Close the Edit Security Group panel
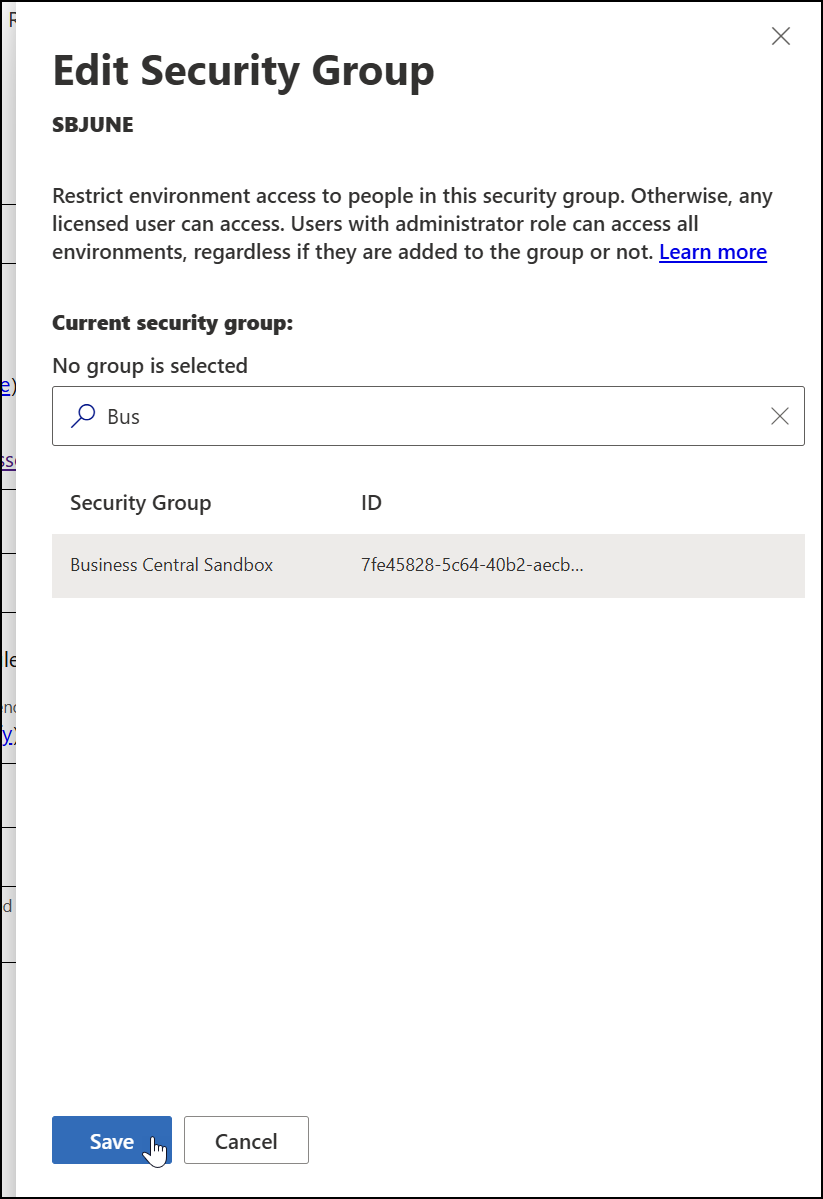This screenshot has height=1199, width=823. (780, 36)
